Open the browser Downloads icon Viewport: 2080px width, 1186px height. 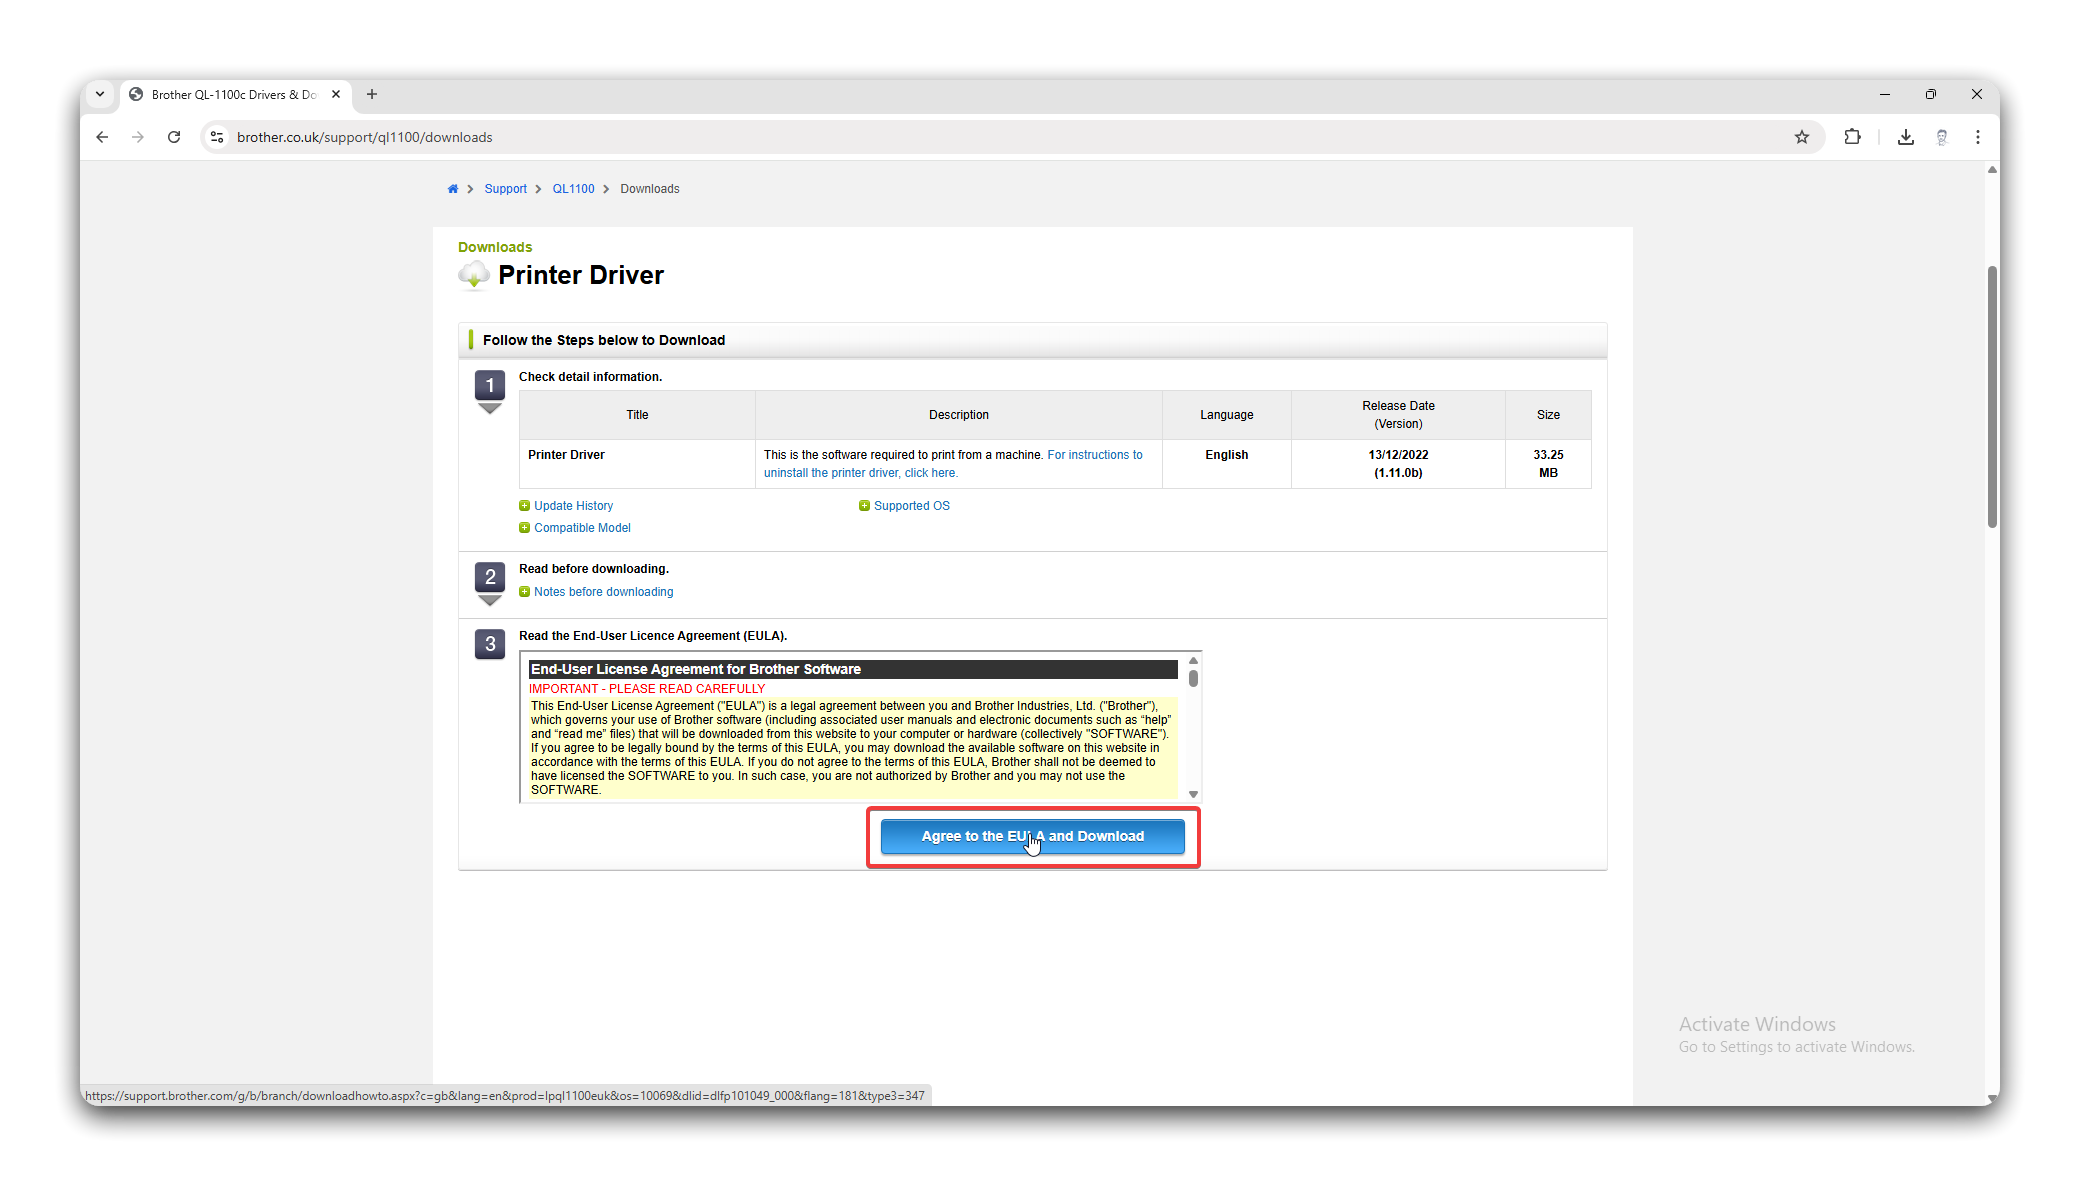[1905, 137]
